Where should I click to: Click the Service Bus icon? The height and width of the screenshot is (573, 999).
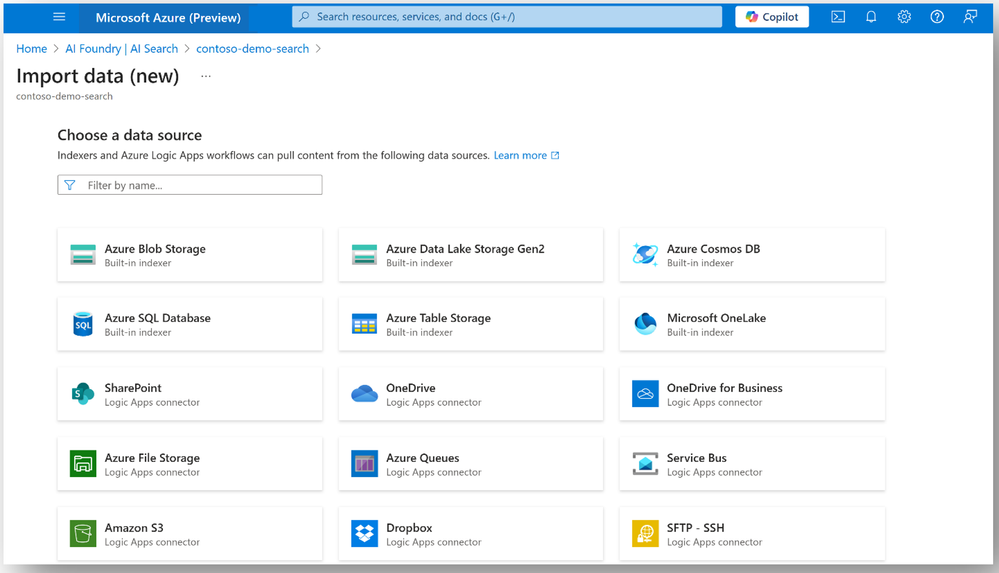[645, 464]
